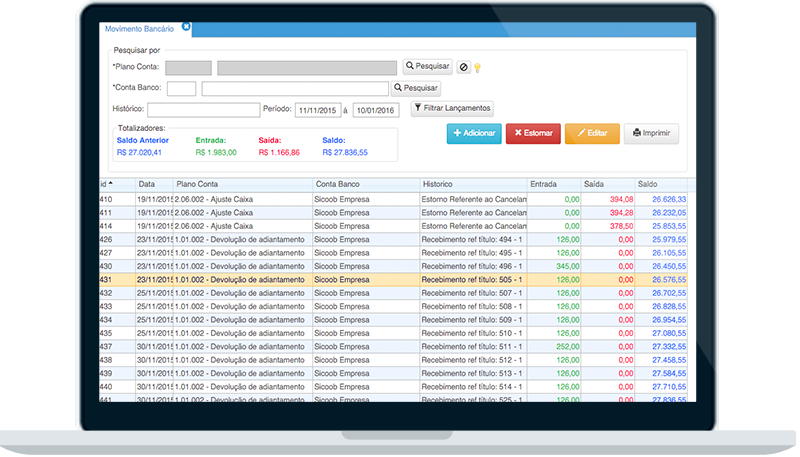Click saldo value 27.458,55
Screen dimensions: 800x457
669,360
